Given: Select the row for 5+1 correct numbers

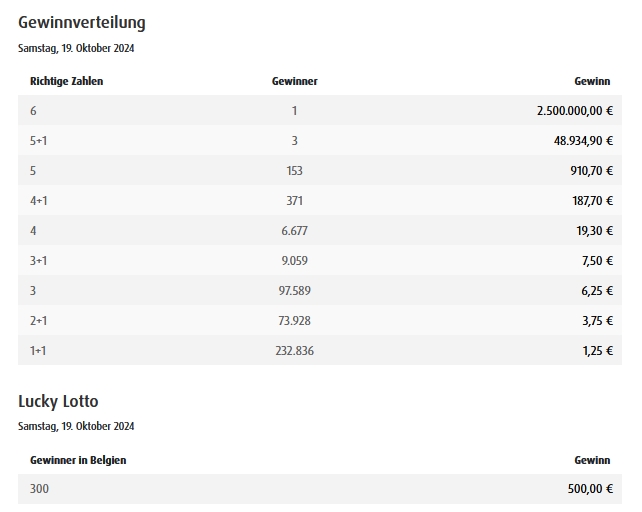Looking at the screenshot, I should (x=320, y=140).
